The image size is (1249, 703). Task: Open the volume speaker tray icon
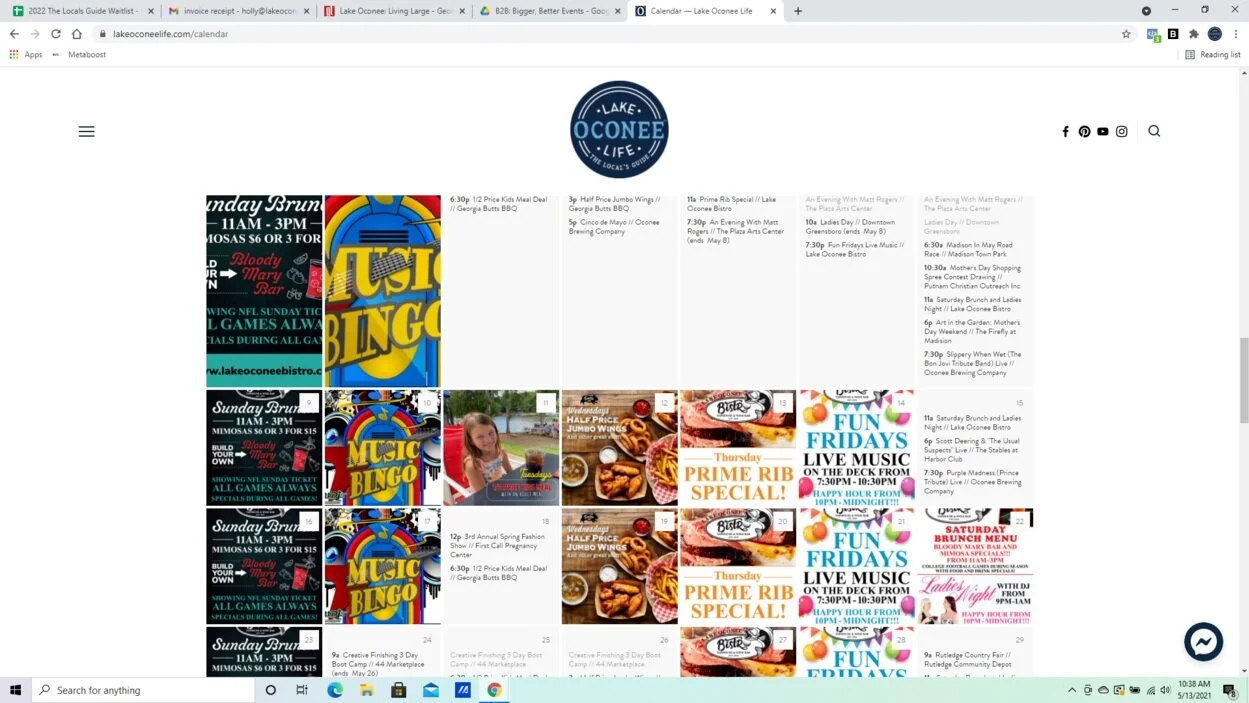[x=1166, y=690]
